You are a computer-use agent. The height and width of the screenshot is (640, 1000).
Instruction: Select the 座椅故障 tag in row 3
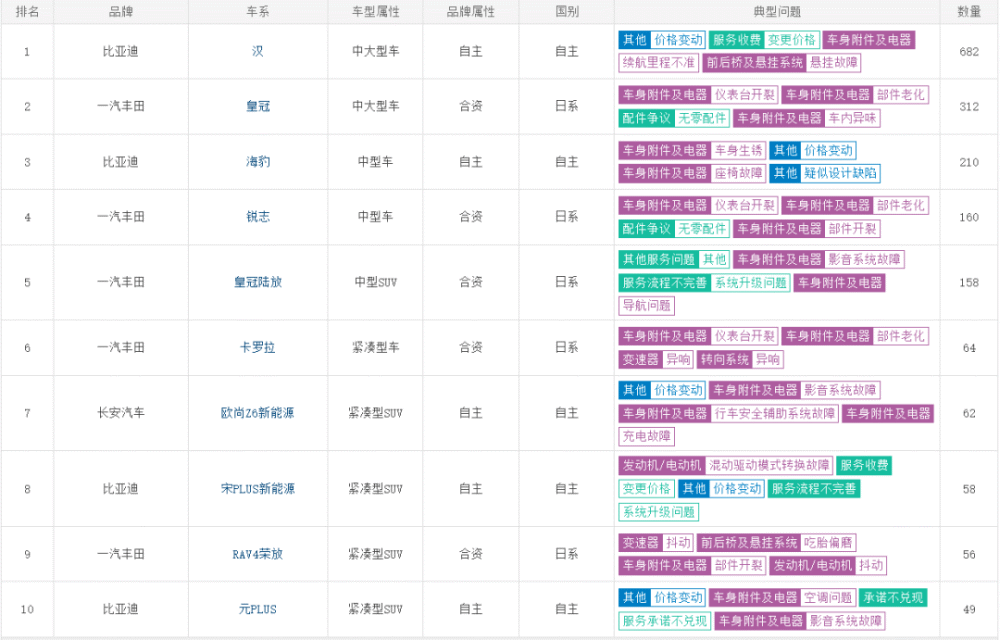point(739,173)
